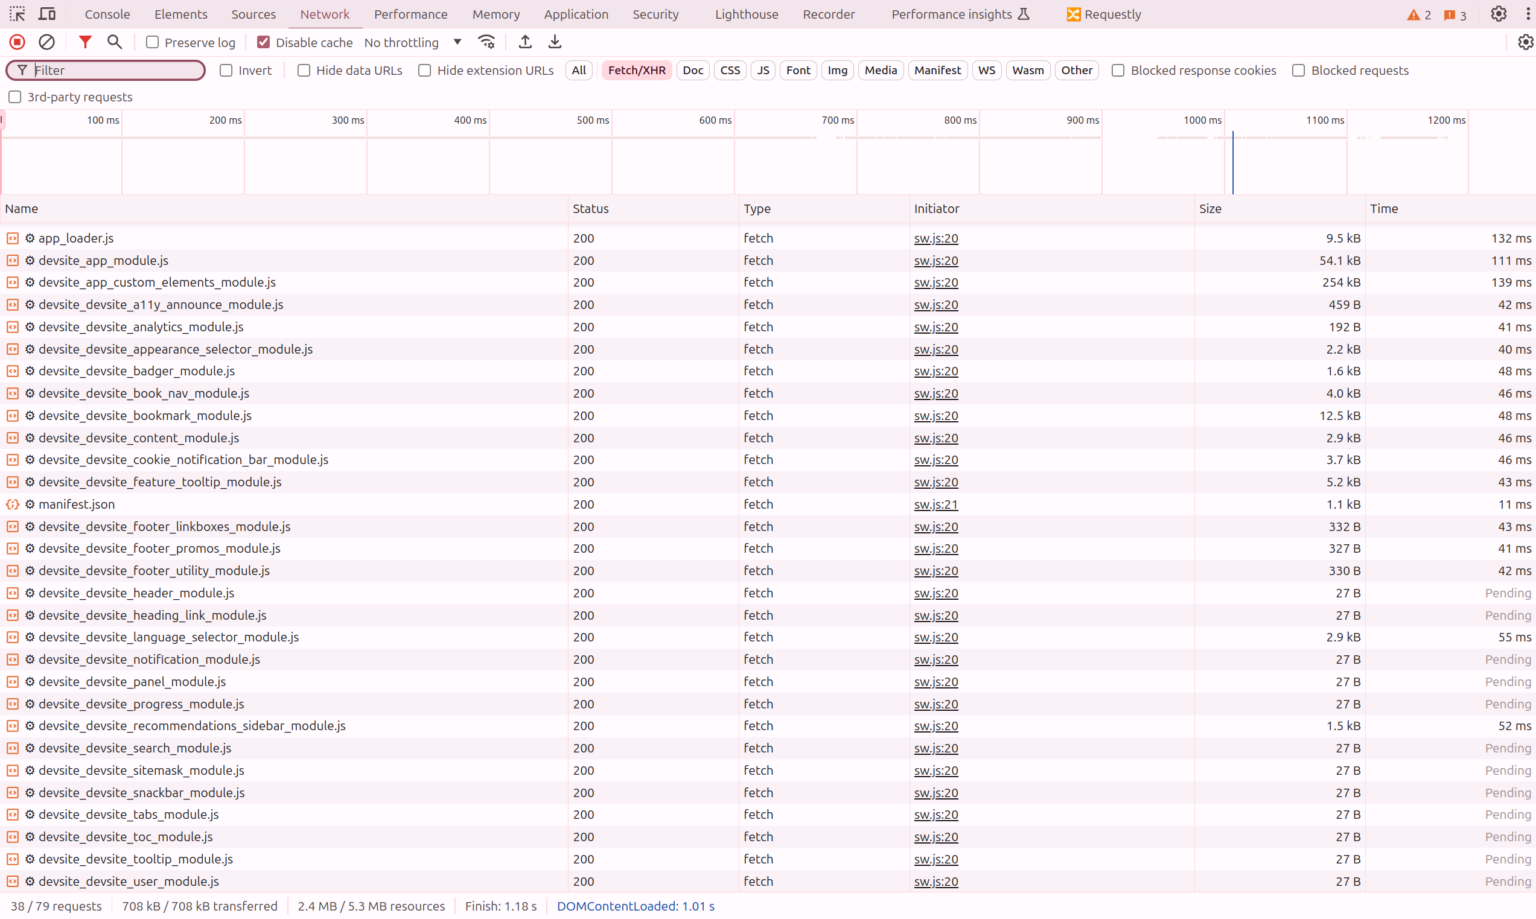The image size is (1536, 919).
Task: Enable the Preserve log checkbox
Action: 152,42
